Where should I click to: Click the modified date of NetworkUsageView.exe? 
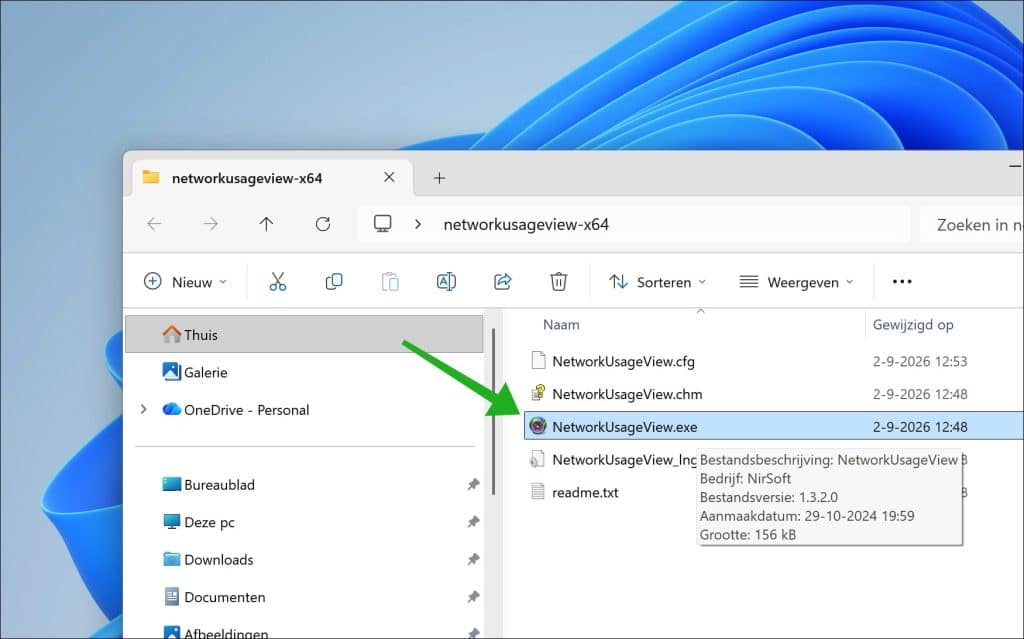click(920, 427)
